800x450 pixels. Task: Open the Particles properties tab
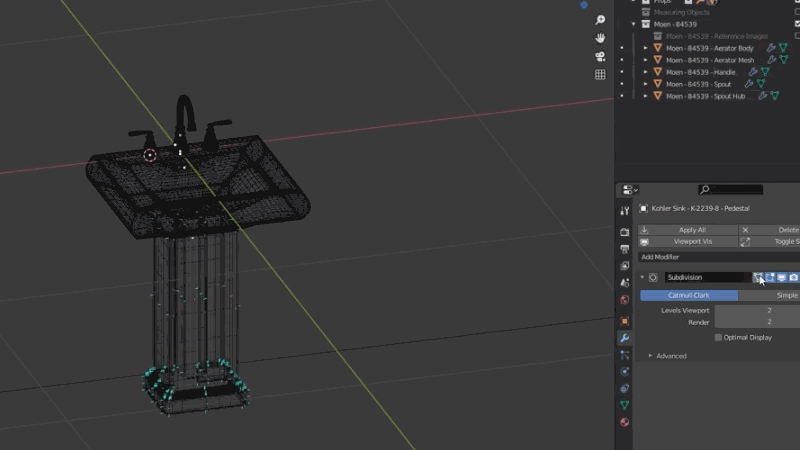pos(624,355)
